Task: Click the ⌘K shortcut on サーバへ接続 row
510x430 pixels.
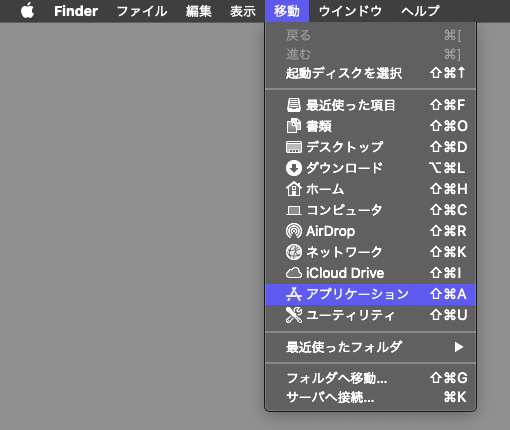Action: click(455, 397)
